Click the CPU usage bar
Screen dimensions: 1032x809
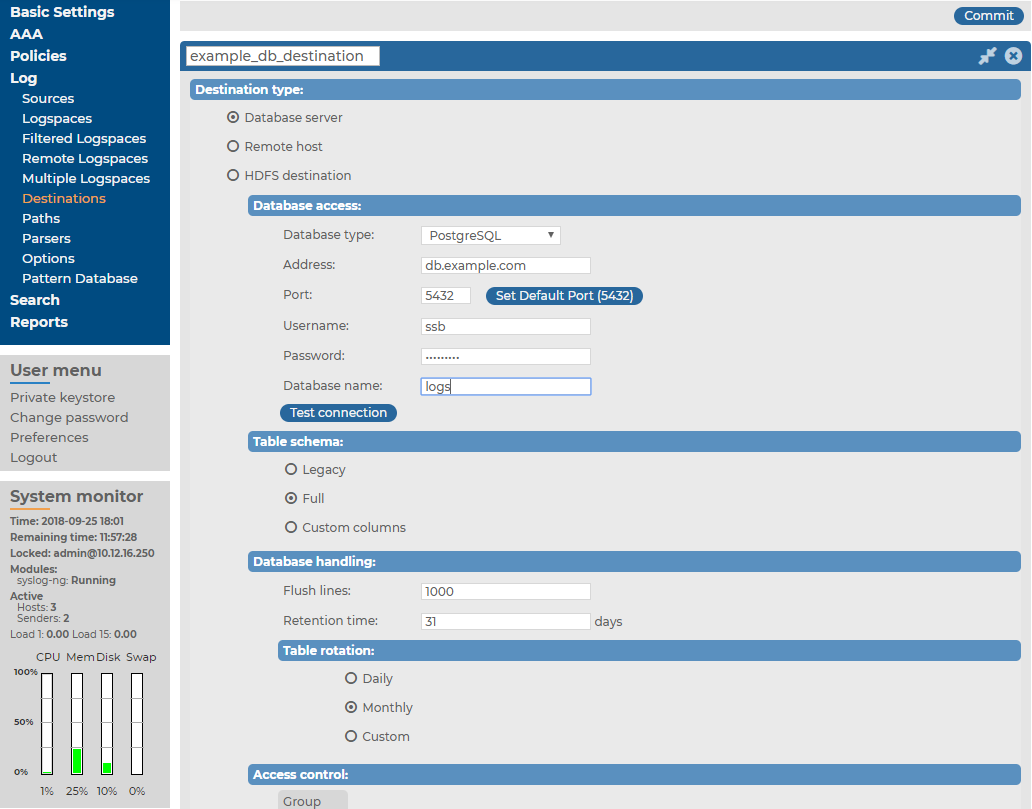(47, 723)
